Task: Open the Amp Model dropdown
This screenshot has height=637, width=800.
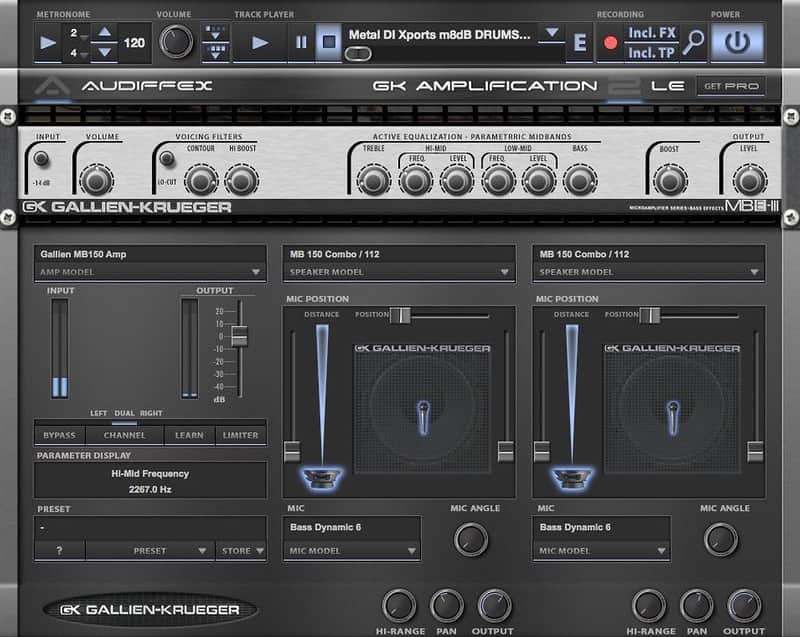Action: [x=151, y=272]
